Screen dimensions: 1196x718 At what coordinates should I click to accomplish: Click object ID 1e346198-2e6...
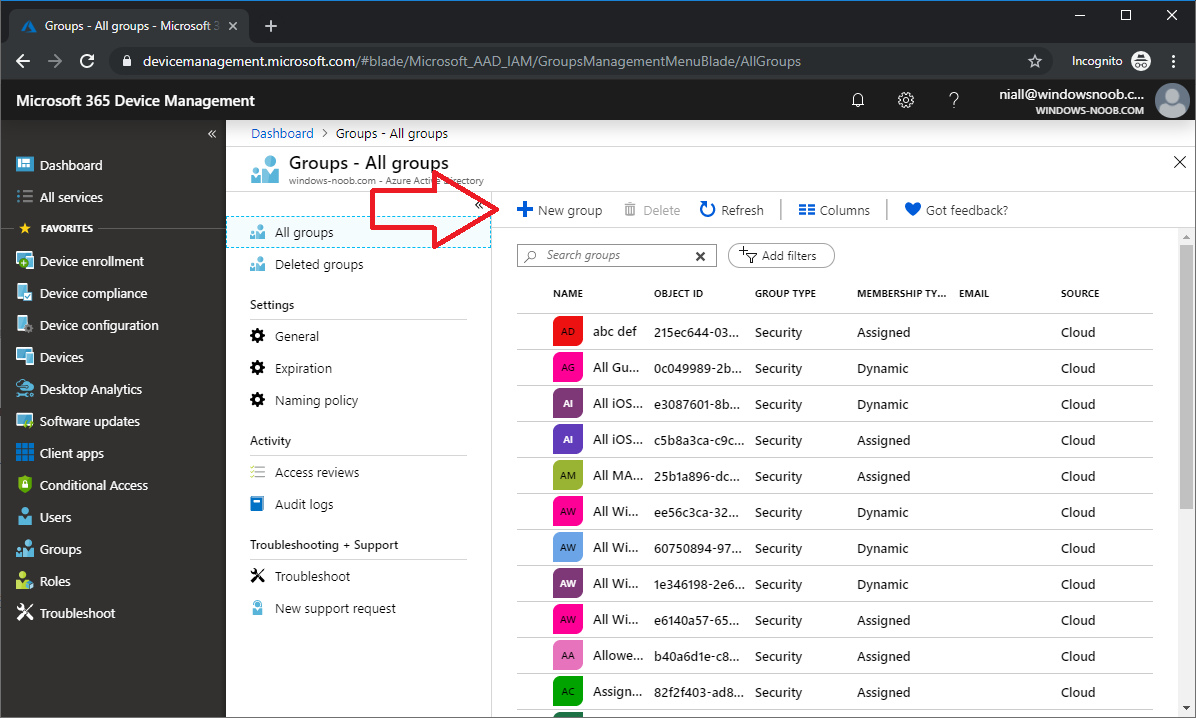pyautogui.click(x=699, y=584)
